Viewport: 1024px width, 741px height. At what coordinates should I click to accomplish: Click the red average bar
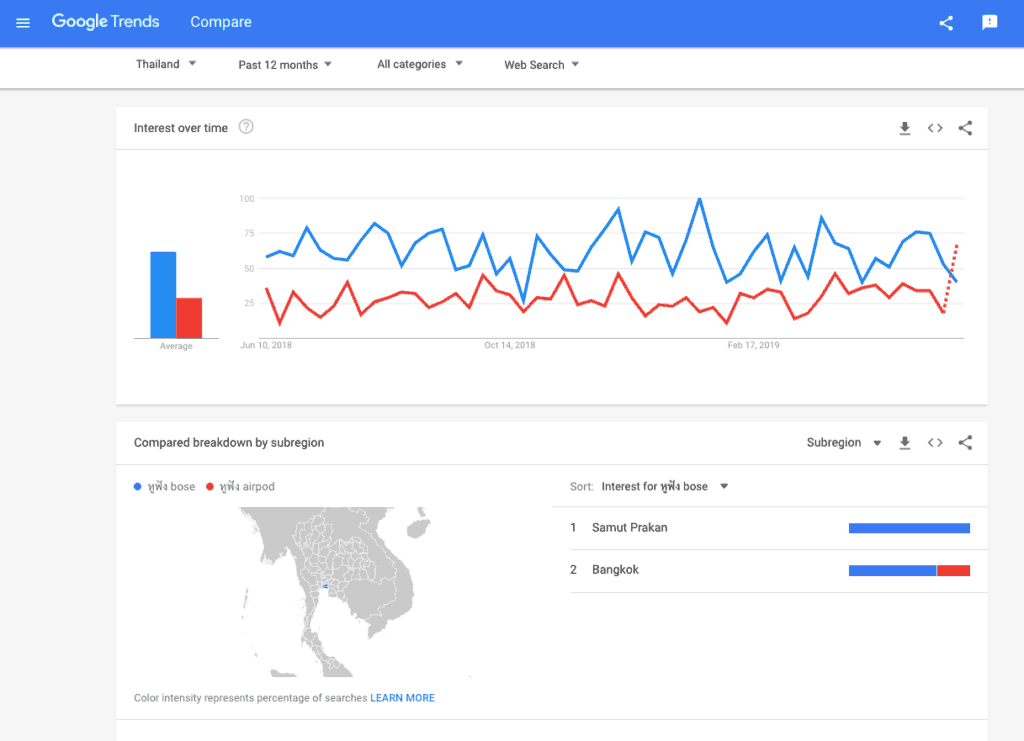(x=189, y=318)
